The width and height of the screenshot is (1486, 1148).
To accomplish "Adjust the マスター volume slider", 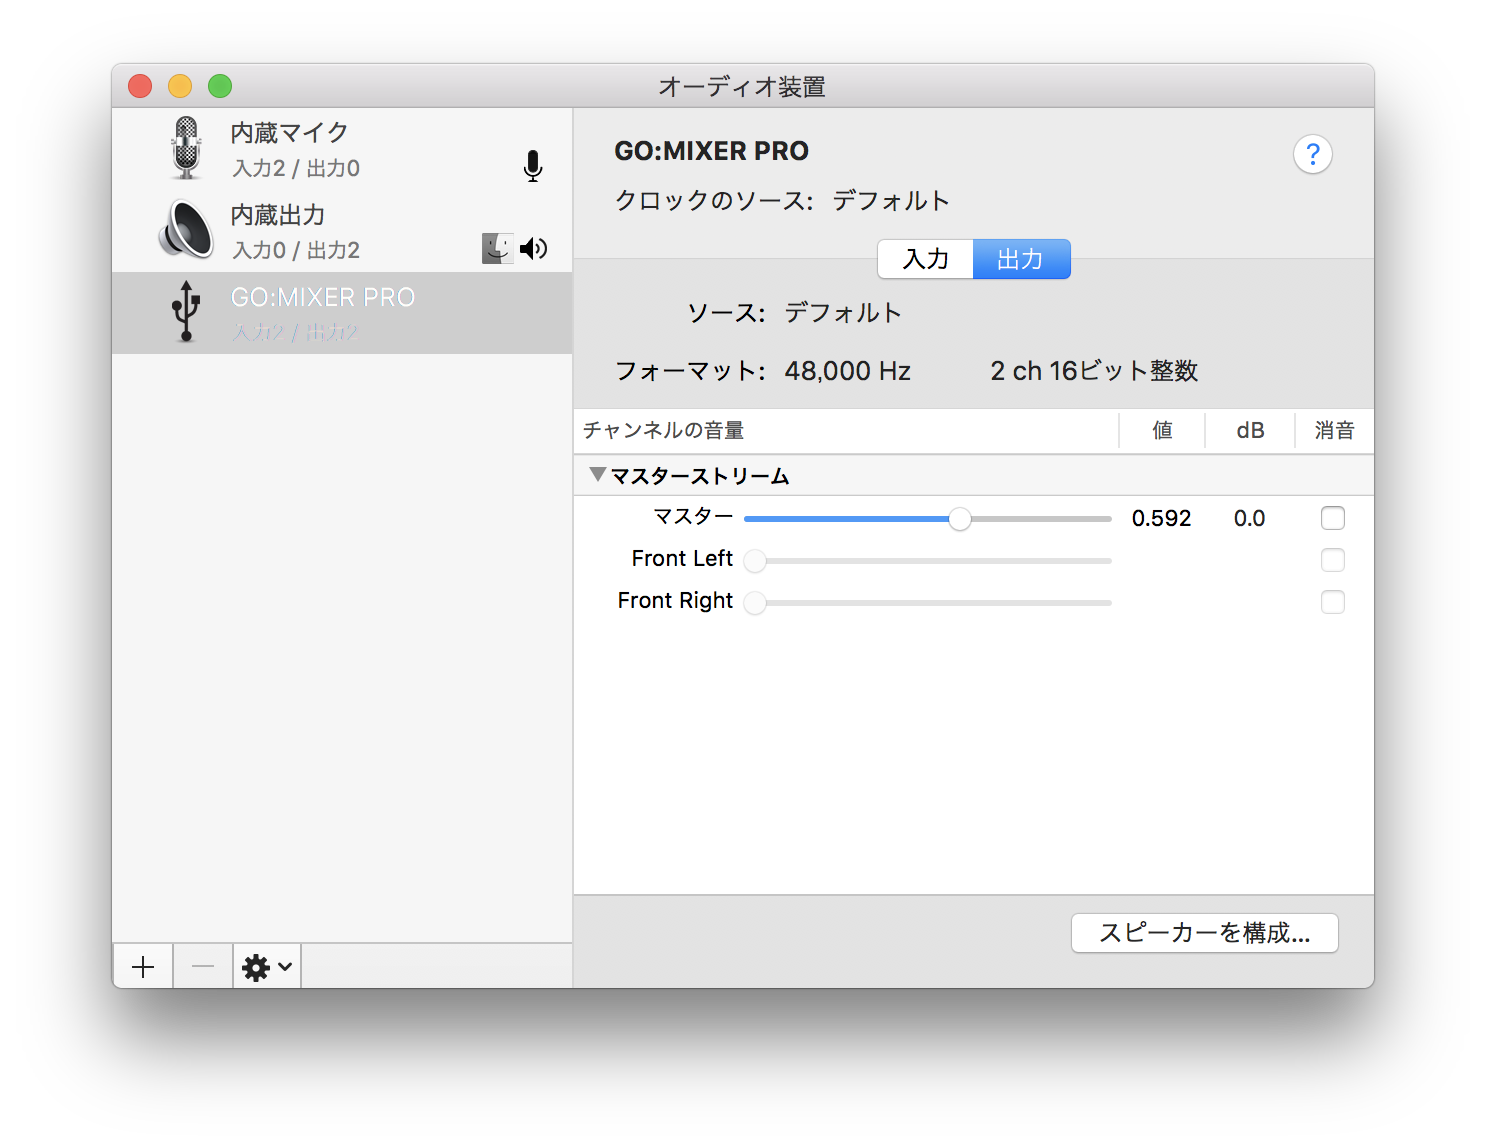I will pos(928,519).
